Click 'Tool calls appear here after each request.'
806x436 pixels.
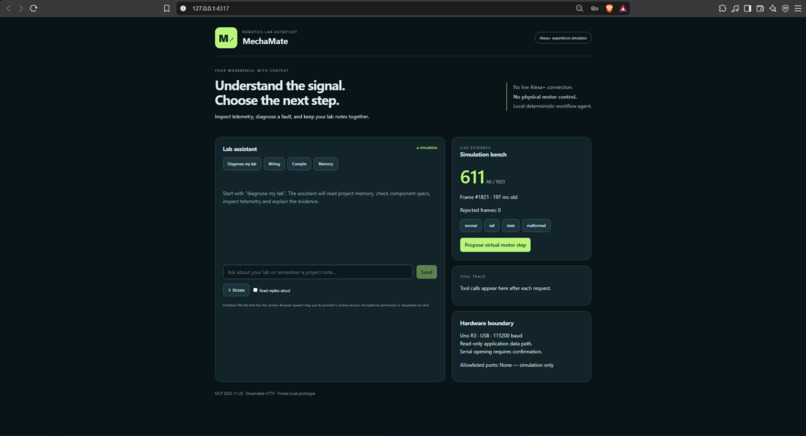click(505, 288)
